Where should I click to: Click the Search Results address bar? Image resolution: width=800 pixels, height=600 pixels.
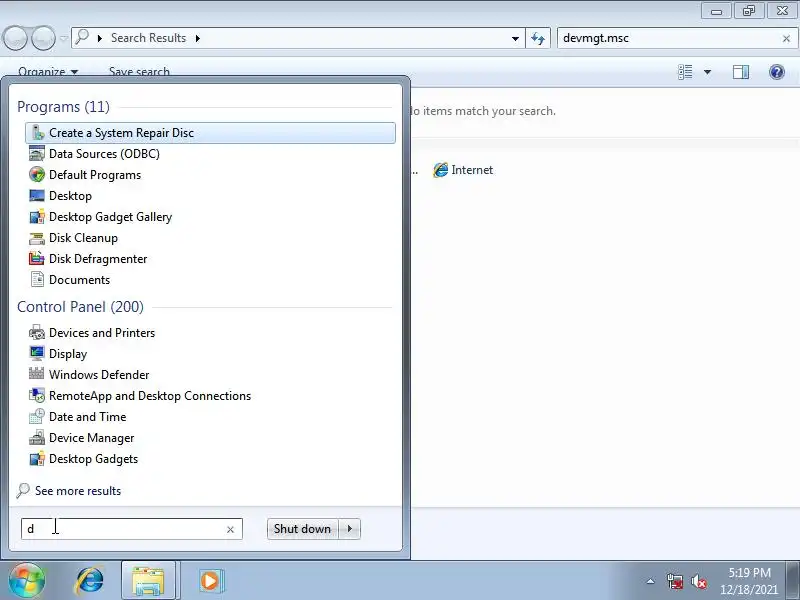(296, 38)
